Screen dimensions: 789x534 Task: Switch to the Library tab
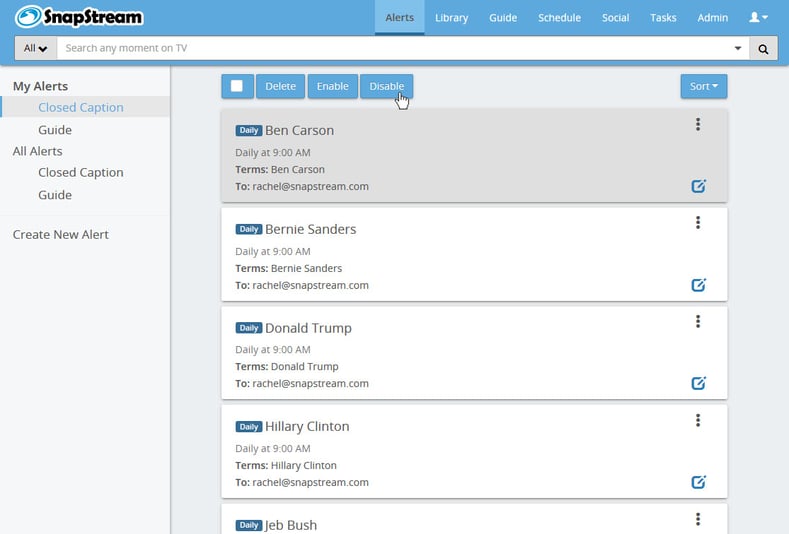click(x=451, y=18)
